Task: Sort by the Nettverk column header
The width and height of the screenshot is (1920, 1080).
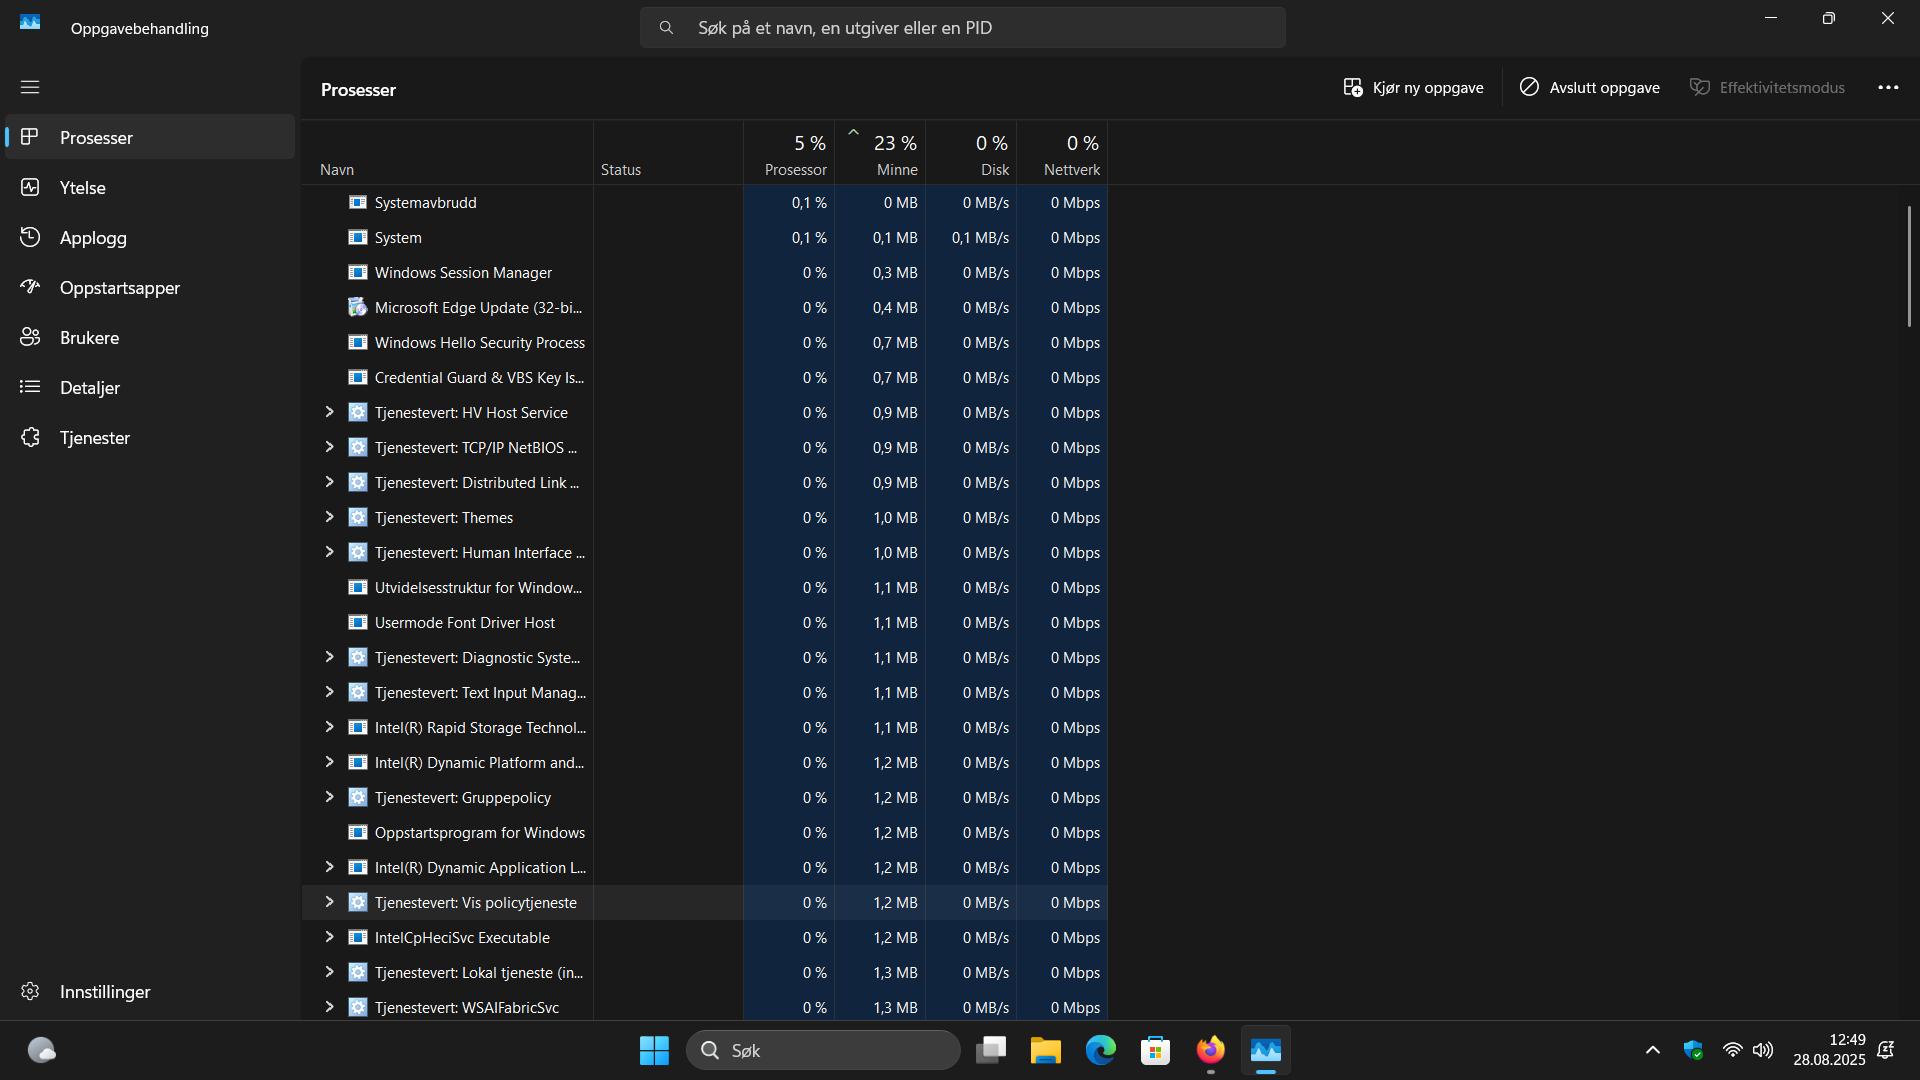Action: pyautogui.click(x=1062, y=153)
